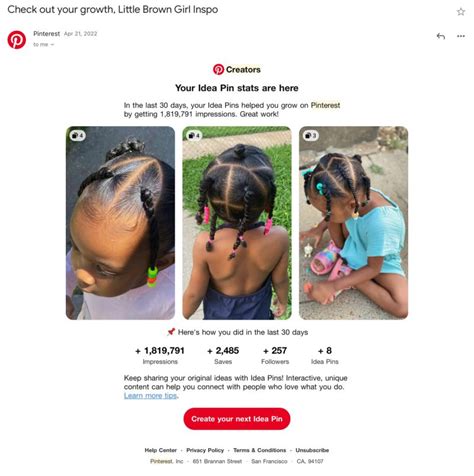This screenshot has width=474, height=476.
Task: Click the page-count badge on third pin
Action: point(310,135)
